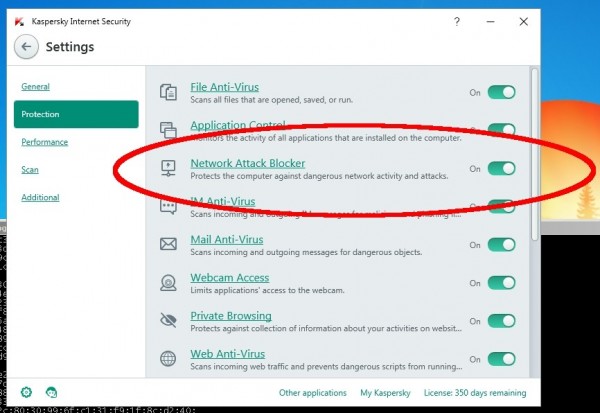
Task: Click the Network Attack Blocker monitor icon
Action: [x=168, y=169]
